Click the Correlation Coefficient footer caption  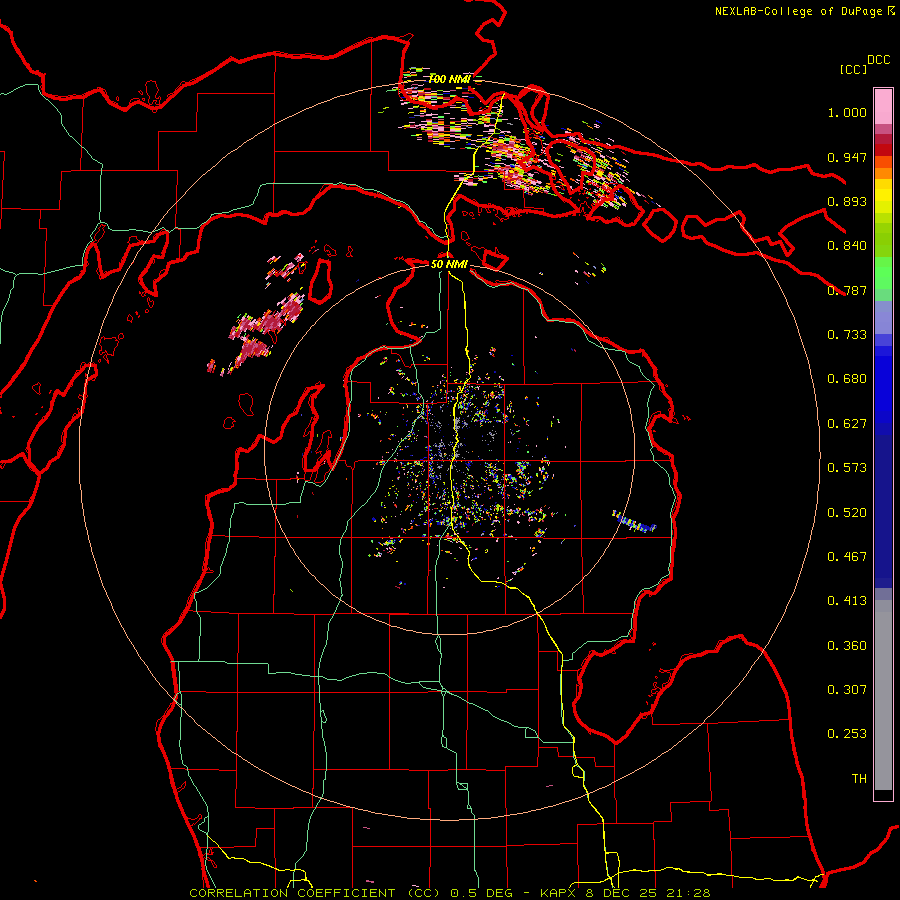(449, 893)
